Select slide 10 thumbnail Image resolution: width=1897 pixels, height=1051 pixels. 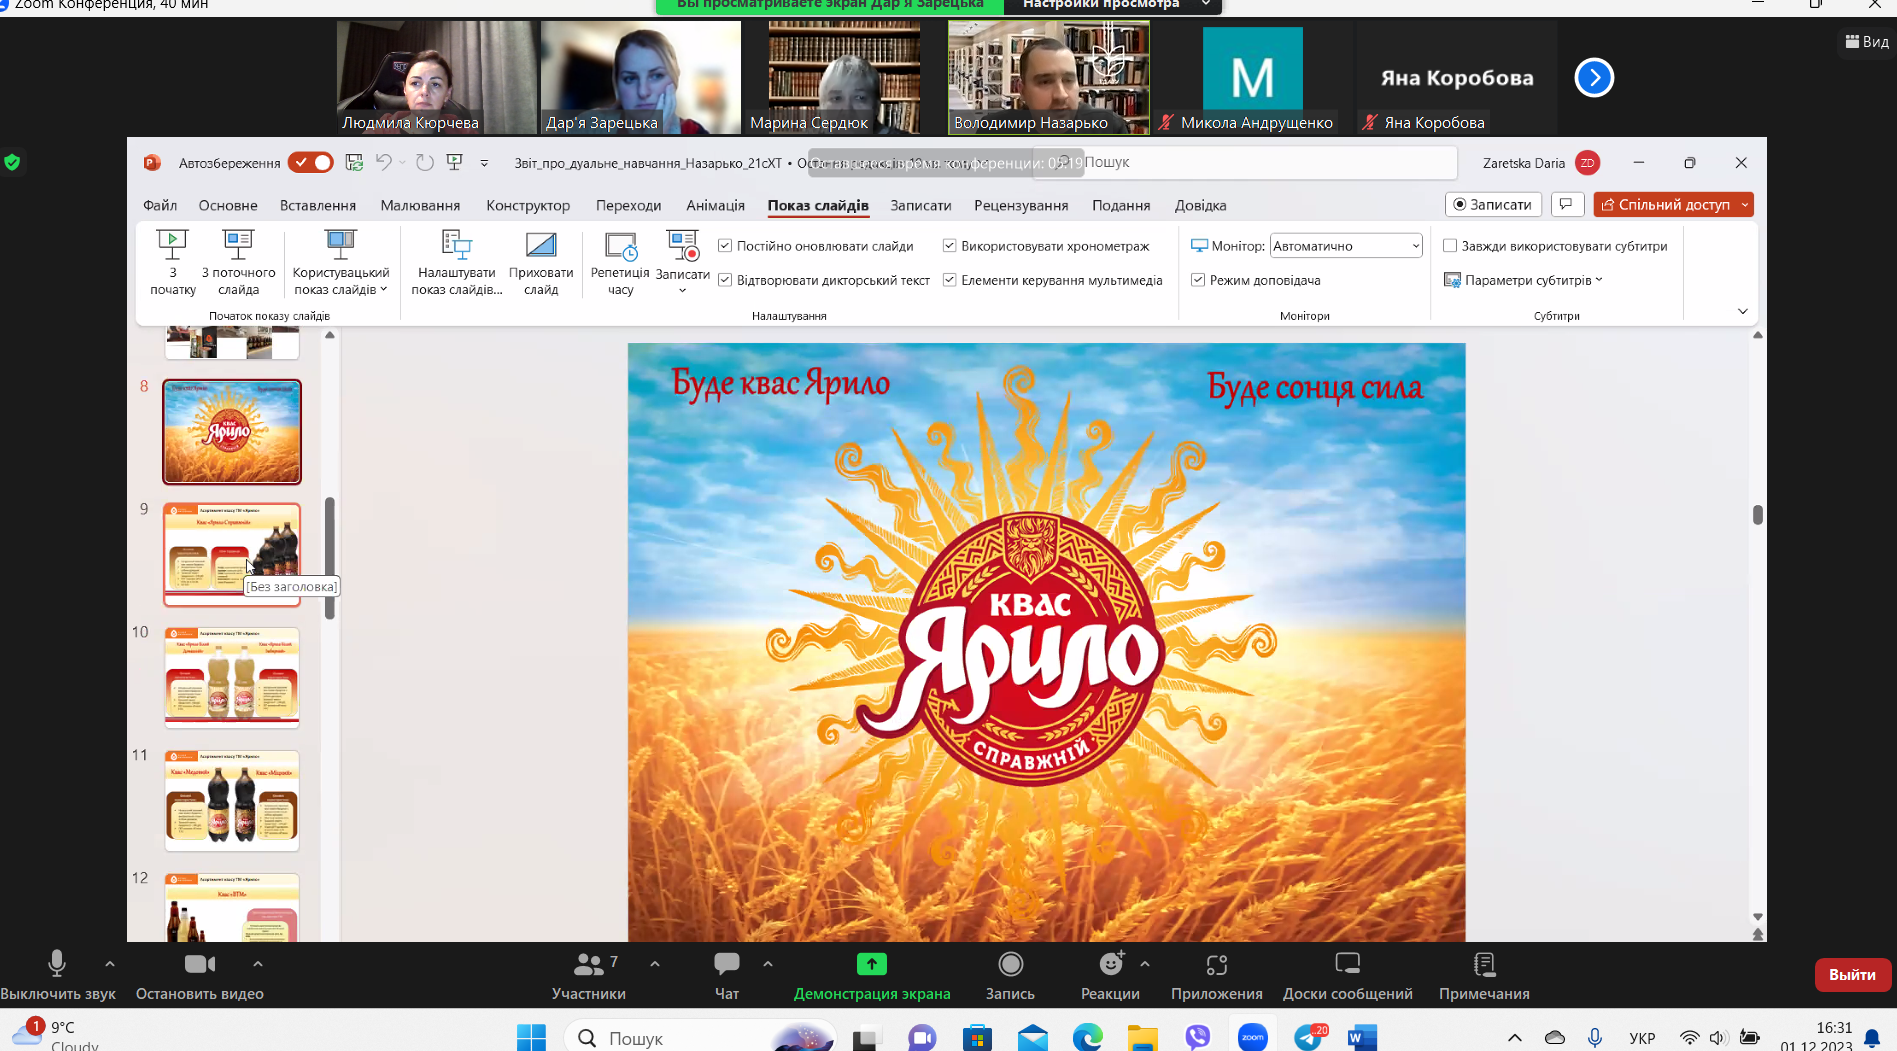point(232,677)
